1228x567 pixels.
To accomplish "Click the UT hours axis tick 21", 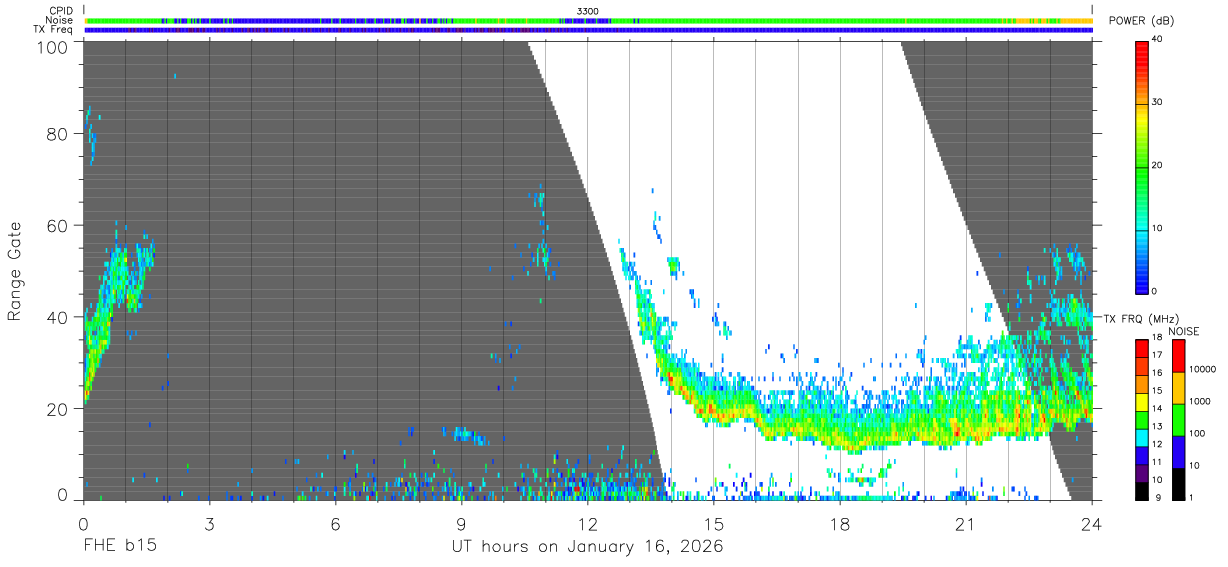I will 966,524.
